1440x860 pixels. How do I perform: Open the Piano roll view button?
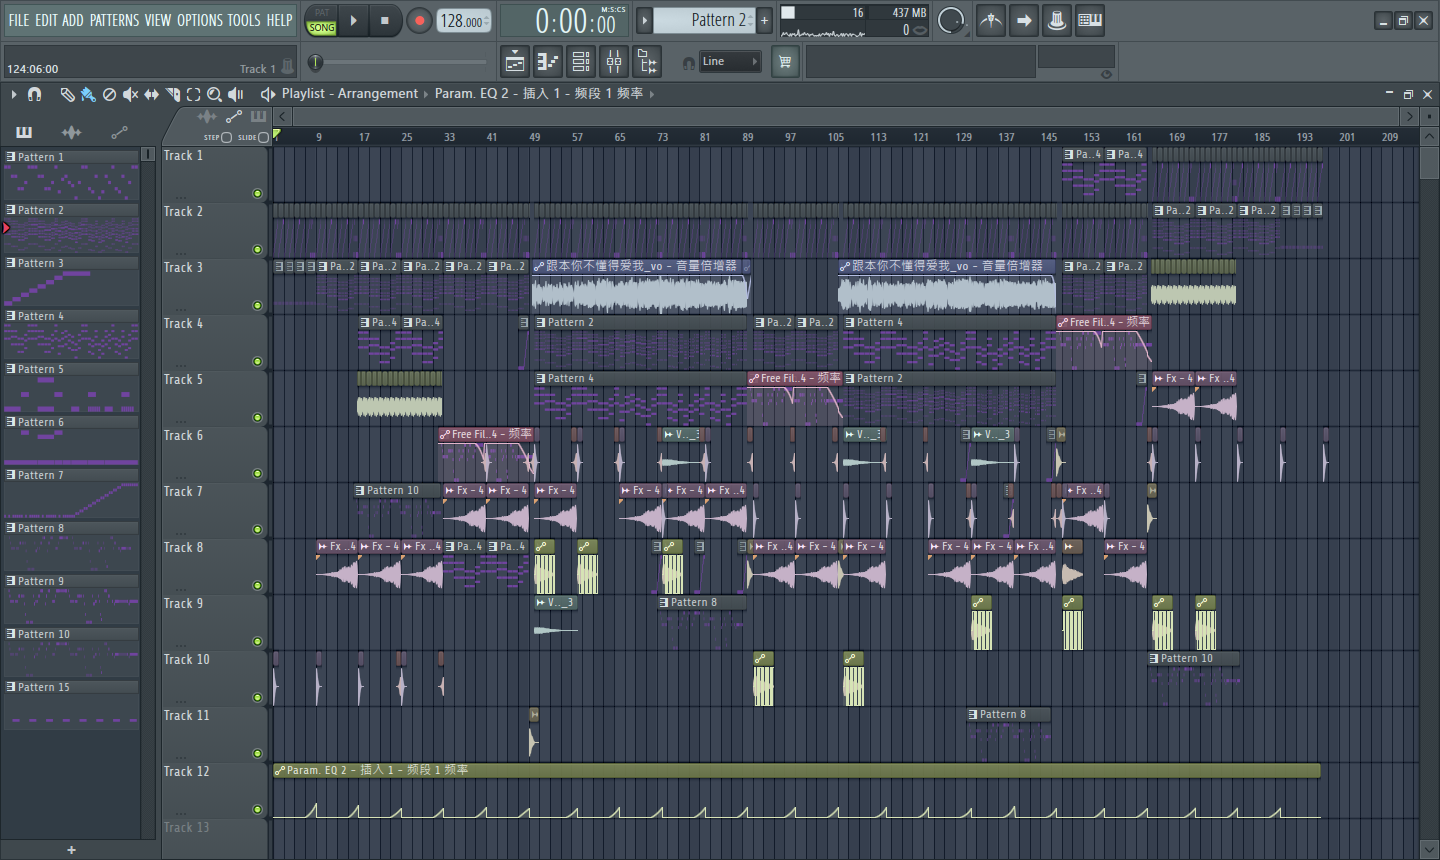[548, 62]
